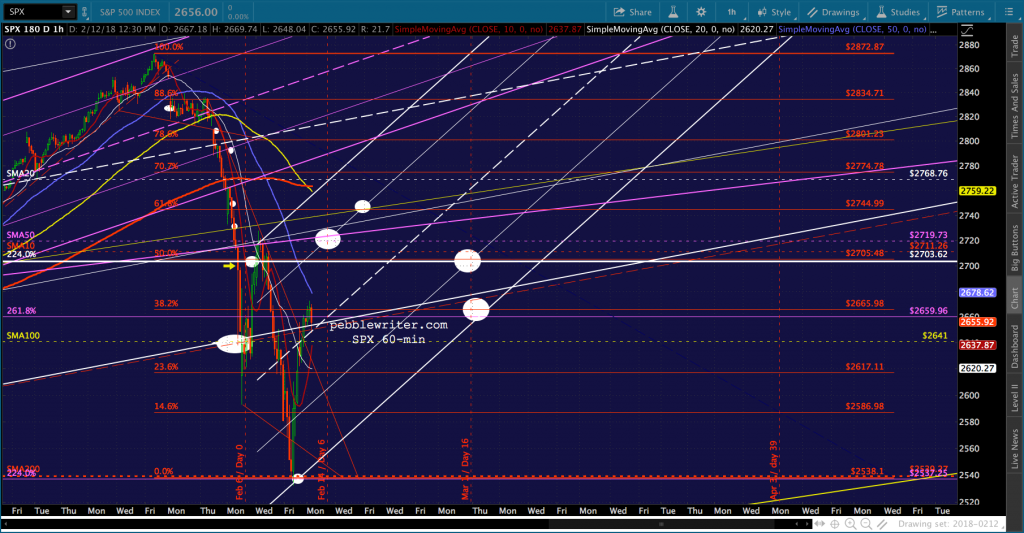The width and height of the screenshot is (1024, 533).
Task: Open the Style dropdown menu
Action: (775, 12)
